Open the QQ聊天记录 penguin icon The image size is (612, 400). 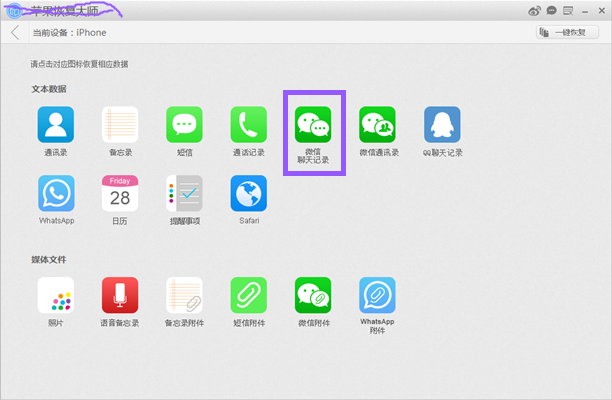point(442,124)
